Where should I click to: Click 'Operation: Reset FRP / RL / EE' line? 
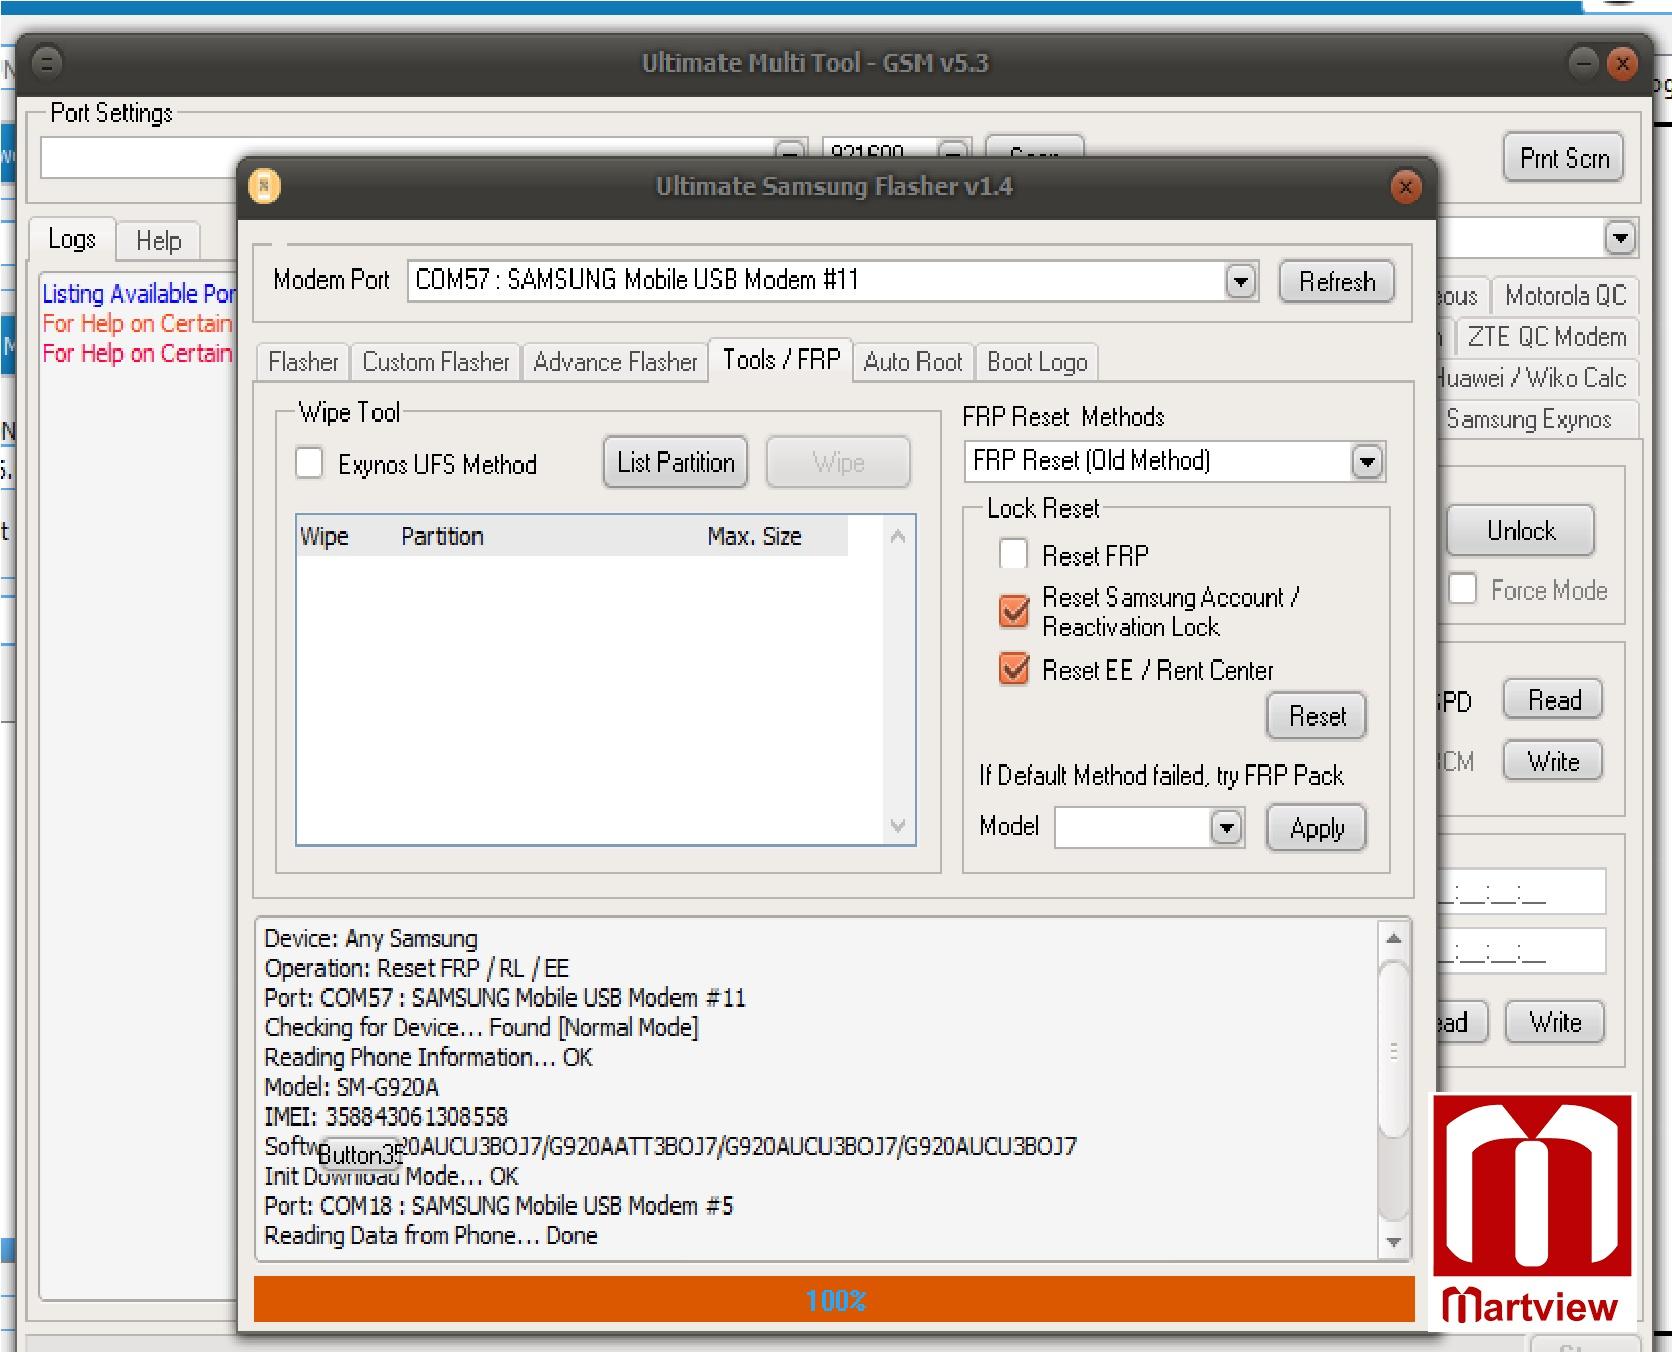point(416,968)
